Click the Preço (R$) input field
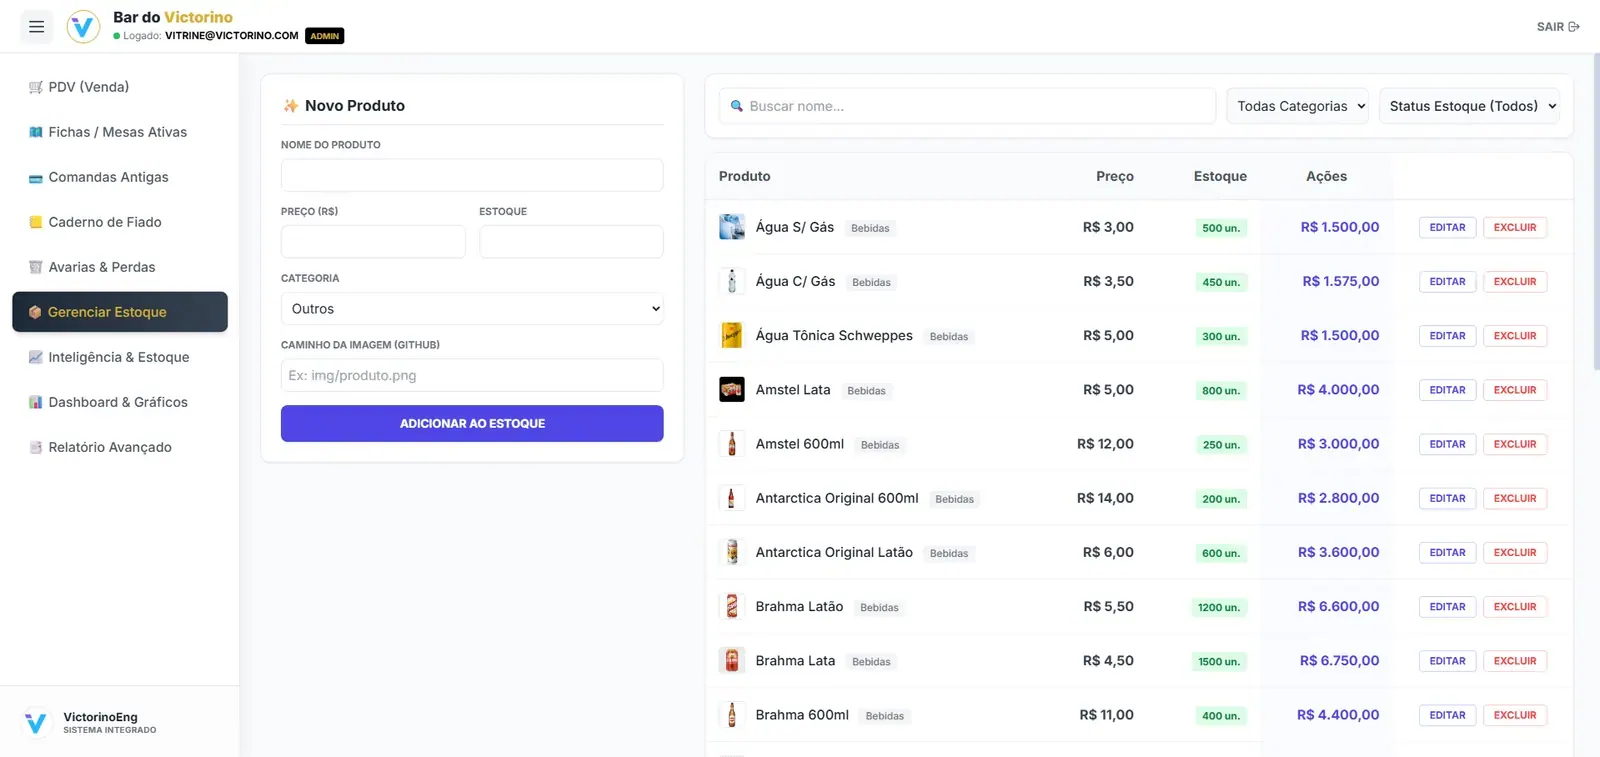 [373, 242]
